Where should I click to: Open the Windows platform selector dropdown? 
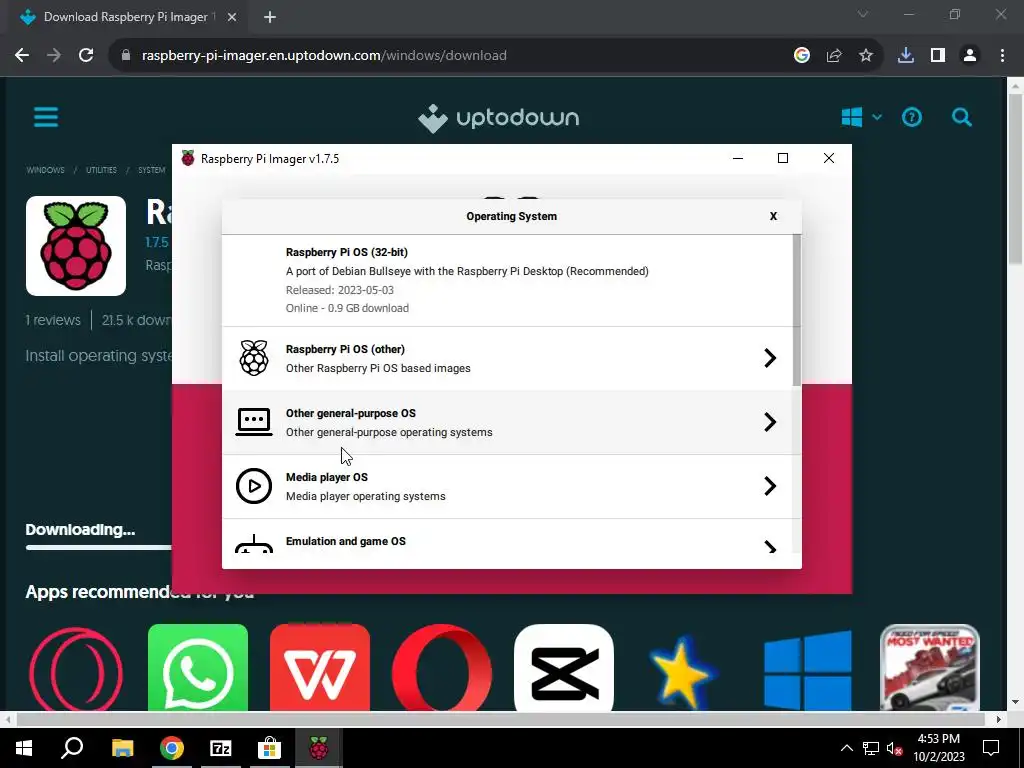[x=861, y=118]
